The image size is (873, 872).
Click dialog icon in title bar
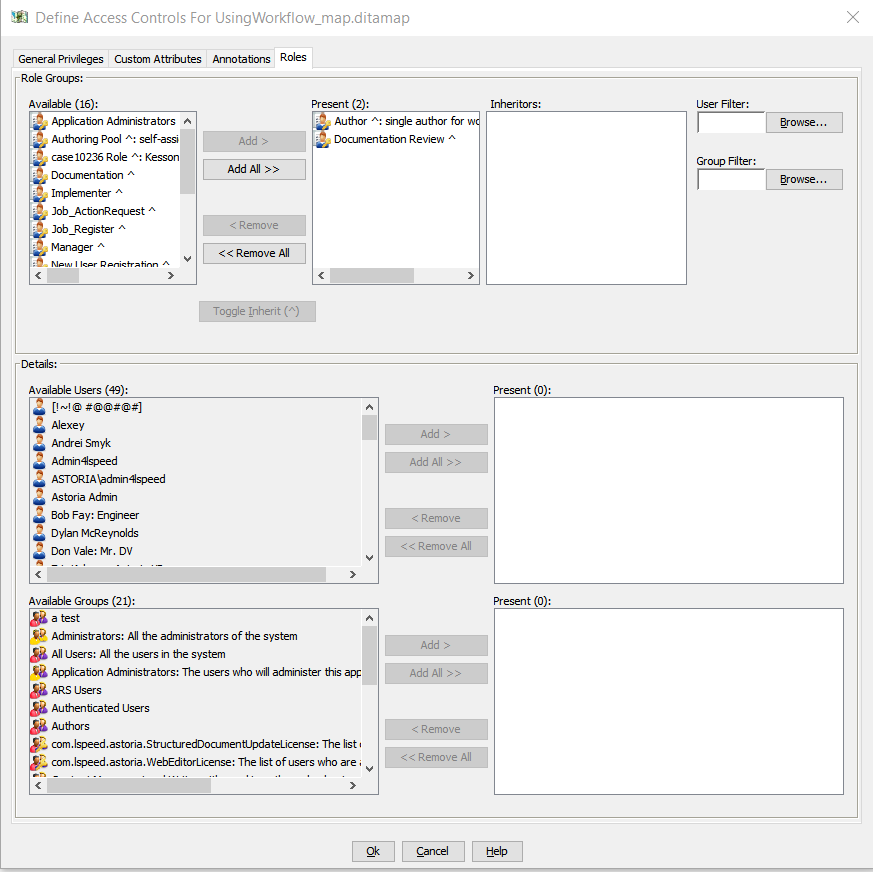point(18,18)
